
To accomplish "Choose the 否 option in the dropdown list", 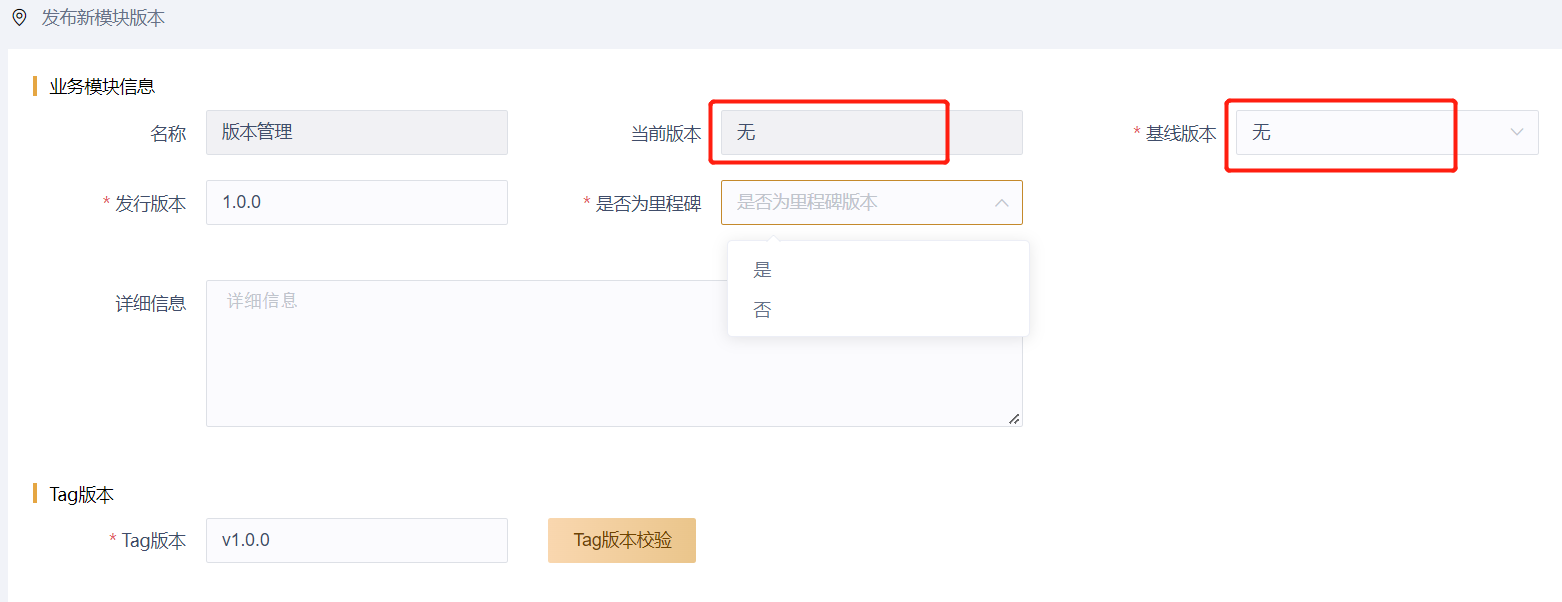I will click(763, 311).
